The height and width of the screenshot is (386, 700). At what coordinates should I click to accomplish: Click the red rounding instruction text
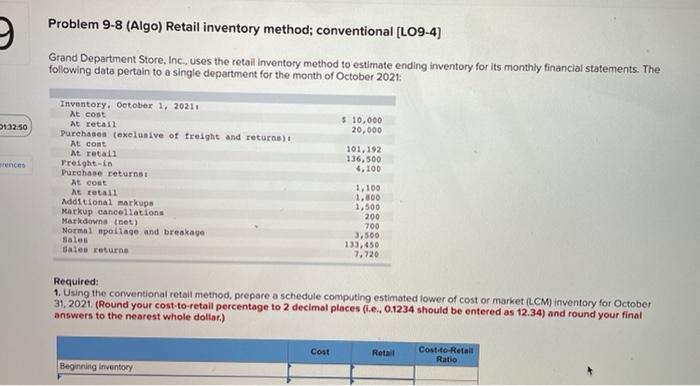[x=348, y=311]
